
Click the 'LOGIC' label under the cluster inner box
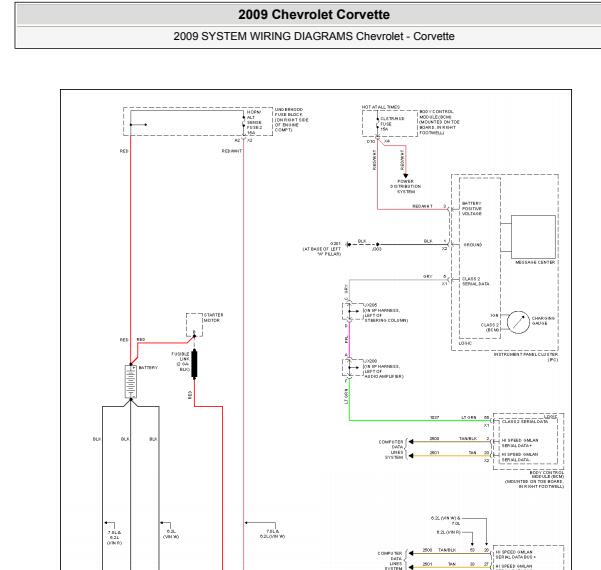coord(465,343)
